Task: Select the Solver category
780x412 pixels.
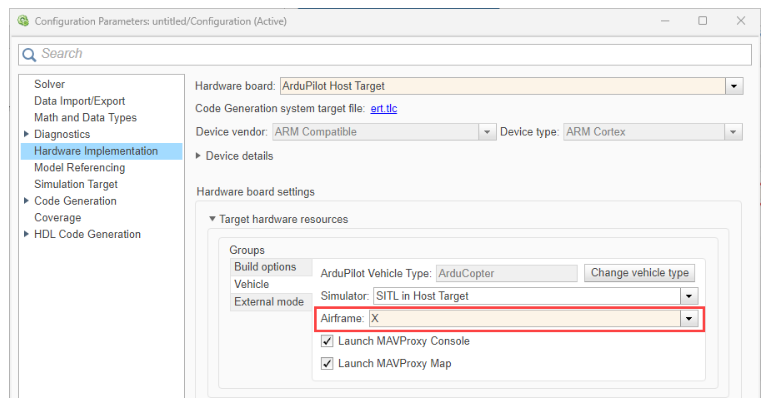Action: pos(49,85)
